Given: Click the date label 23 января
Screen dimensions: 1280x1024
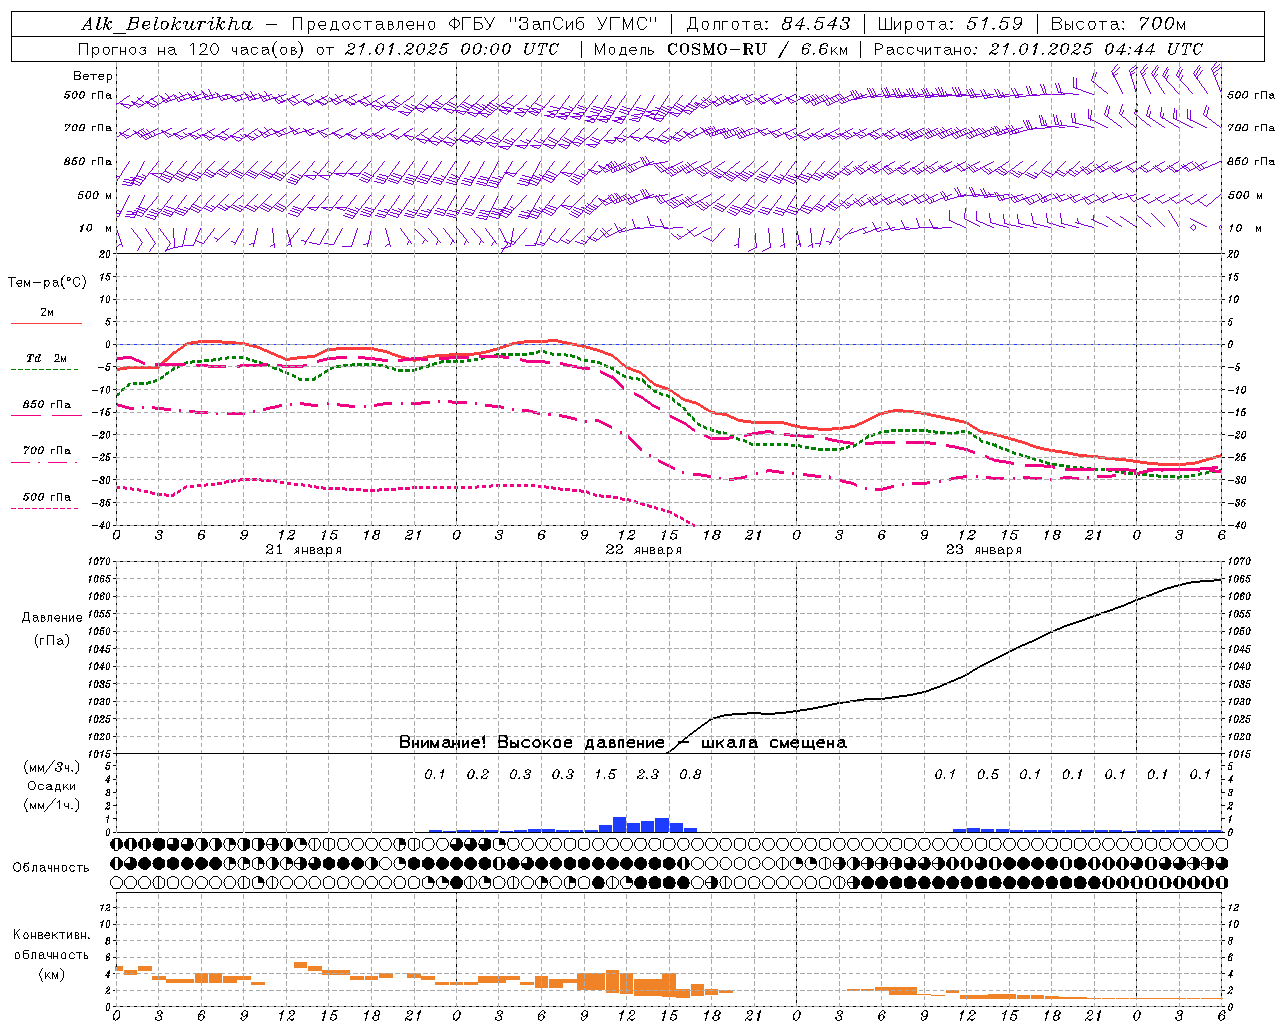Looking at the screenshot, I should (984, 550).
